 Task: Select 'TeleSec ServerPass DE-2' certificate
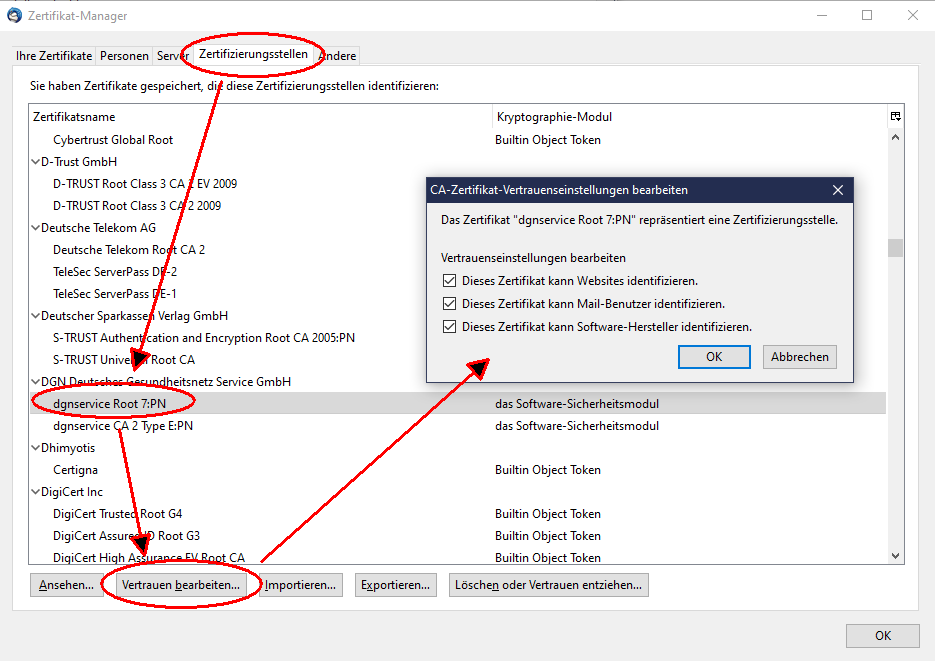pyautogui.click(x=115, y=272)
